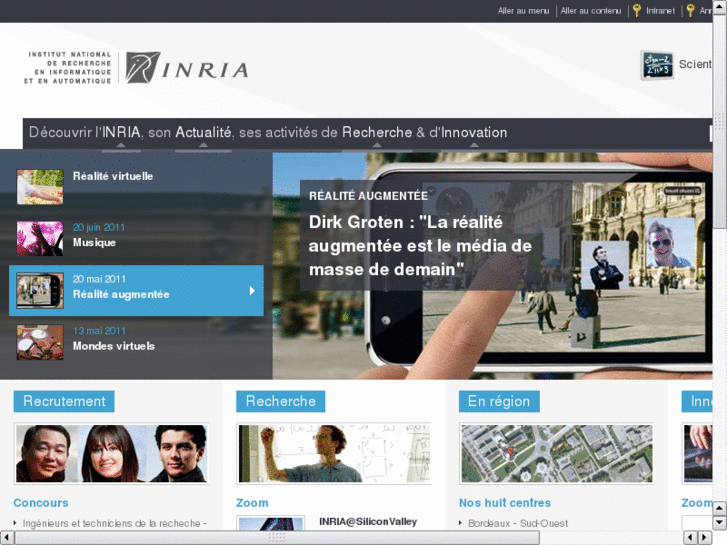Image resolution: width=727 pixels, height=545 pixels.
Task: Click the vertical scroll down arrow
Action: [x=720, y=523]
